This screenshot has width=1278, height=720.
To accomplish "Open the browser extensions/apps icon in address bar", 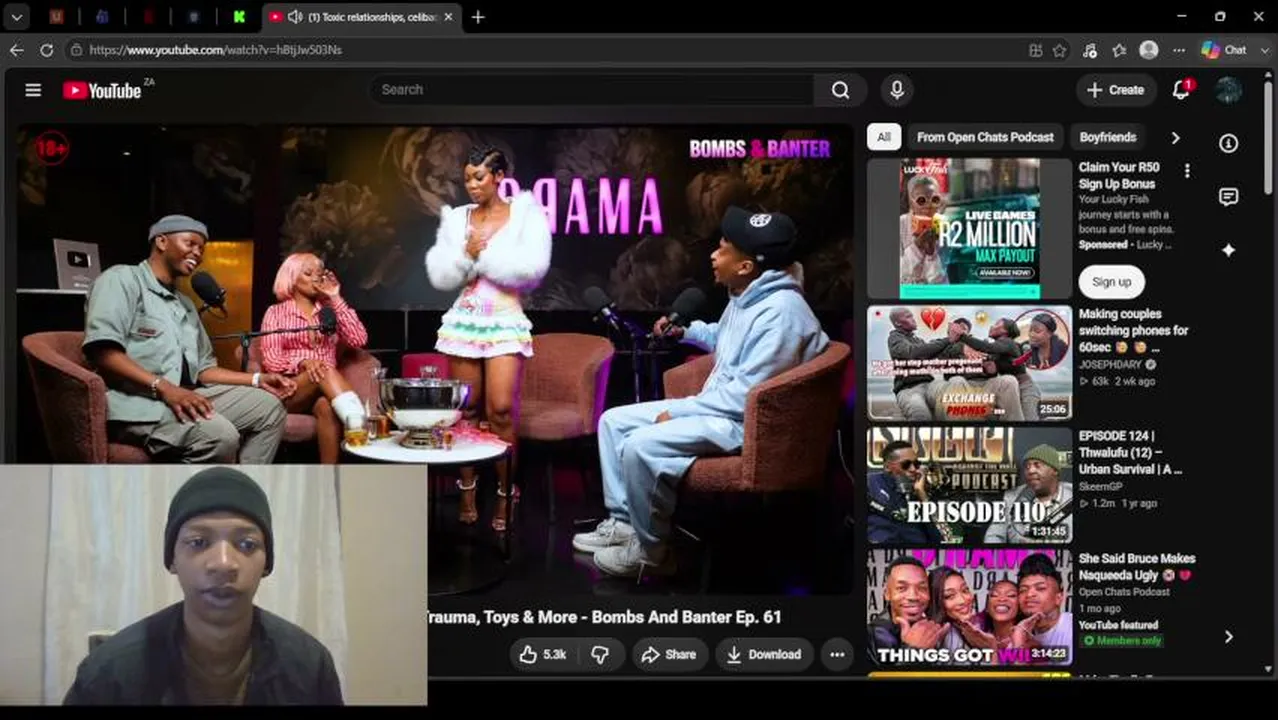I will click(1036, 49).
